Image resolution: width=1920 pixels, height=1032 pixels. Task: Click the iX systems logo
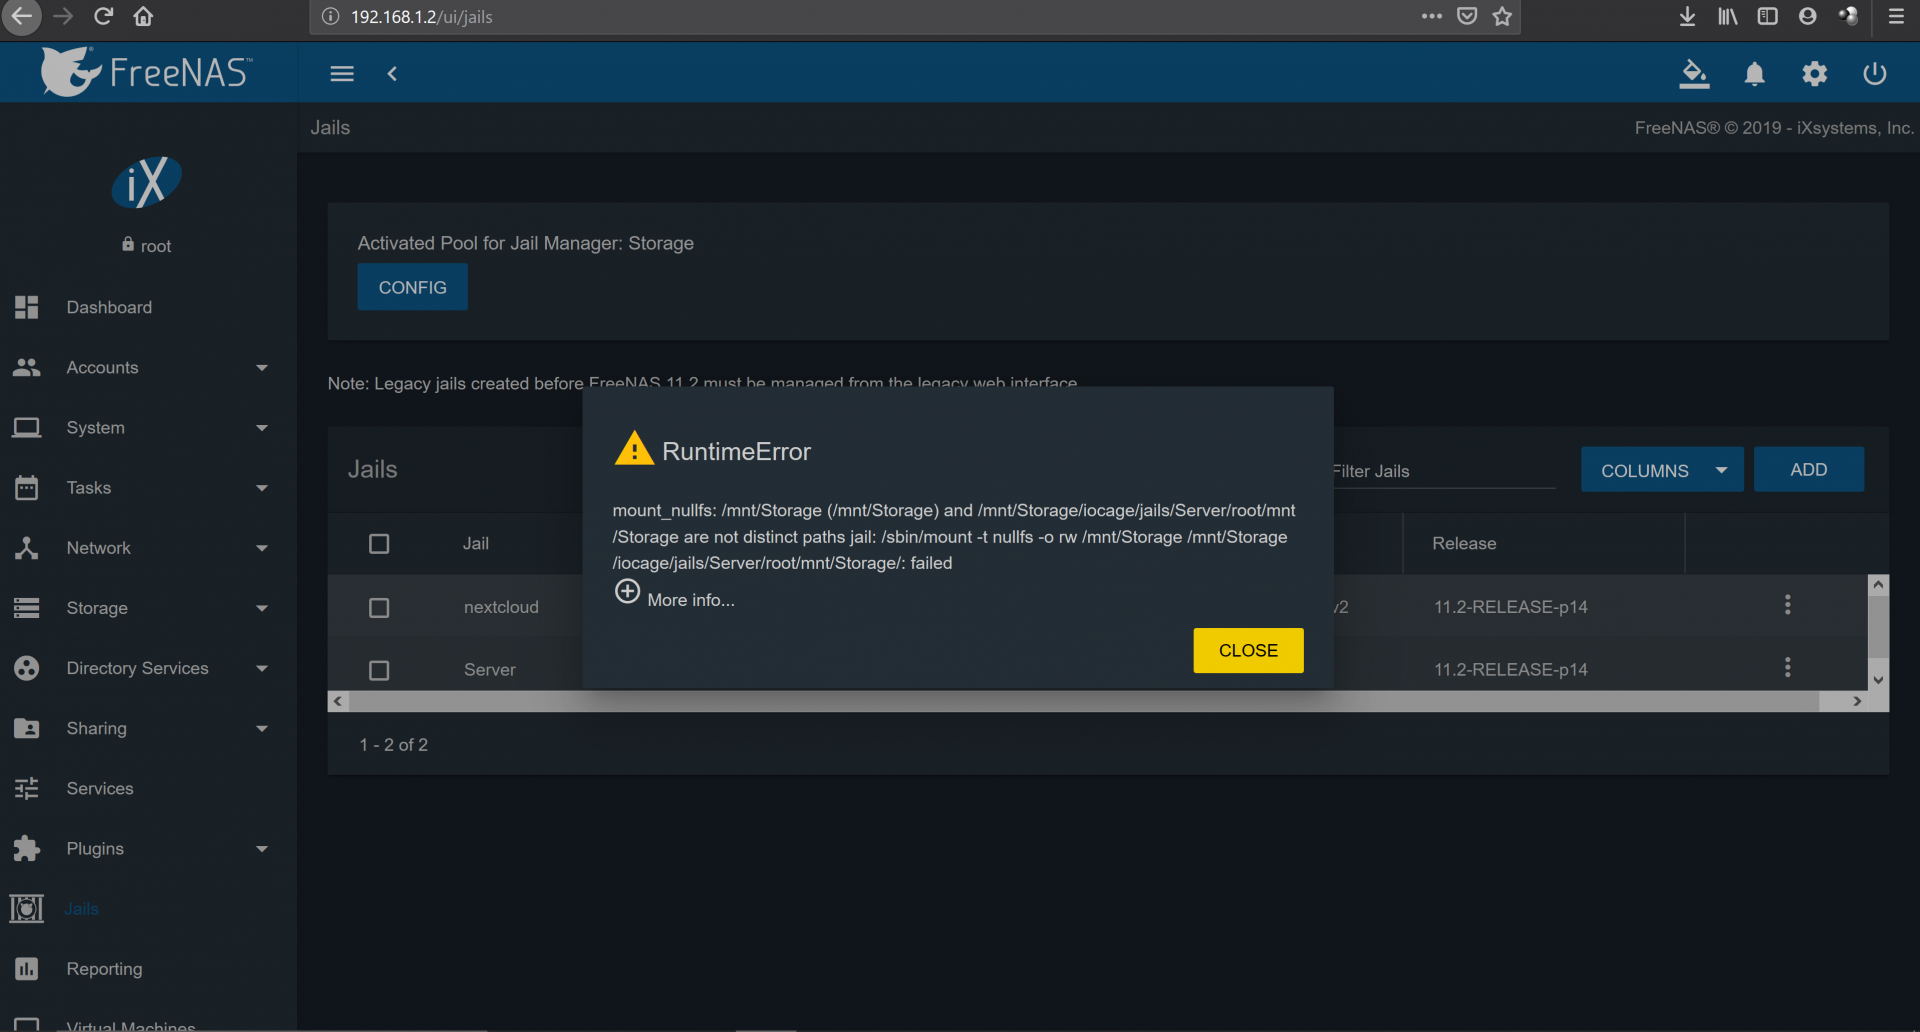coord(147,182)
